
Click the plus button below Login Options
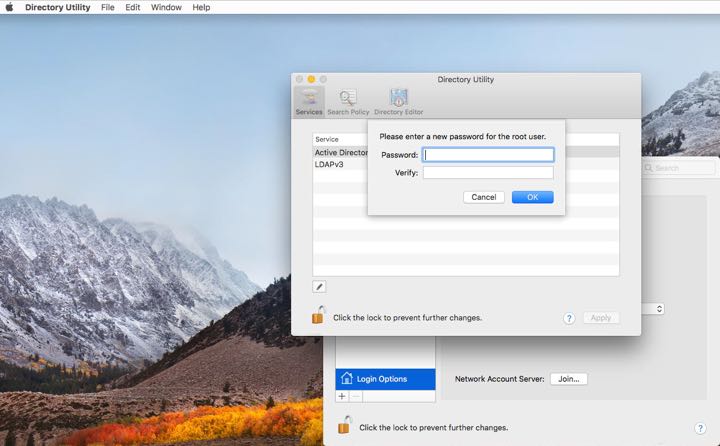[342, 397]
